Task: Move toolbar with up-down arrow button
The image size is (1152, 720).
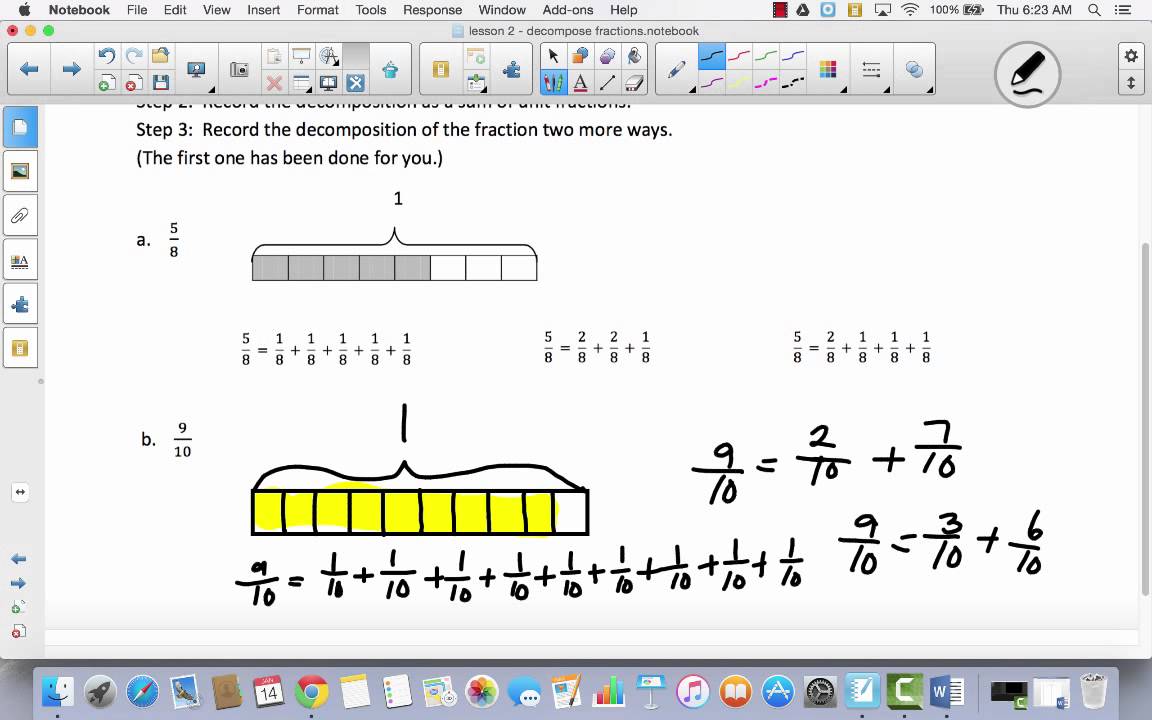Action: [x=1131, y=83]
